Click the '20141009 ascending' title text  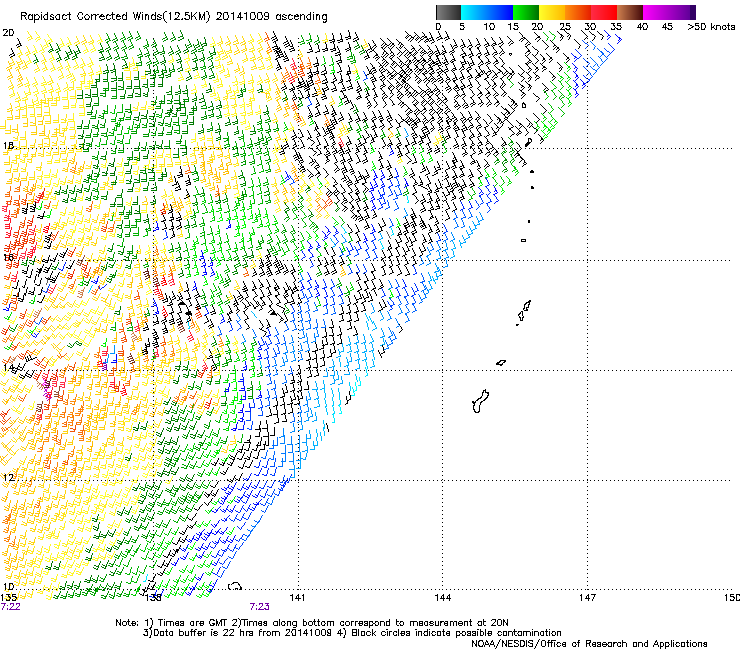pos(272,16)
